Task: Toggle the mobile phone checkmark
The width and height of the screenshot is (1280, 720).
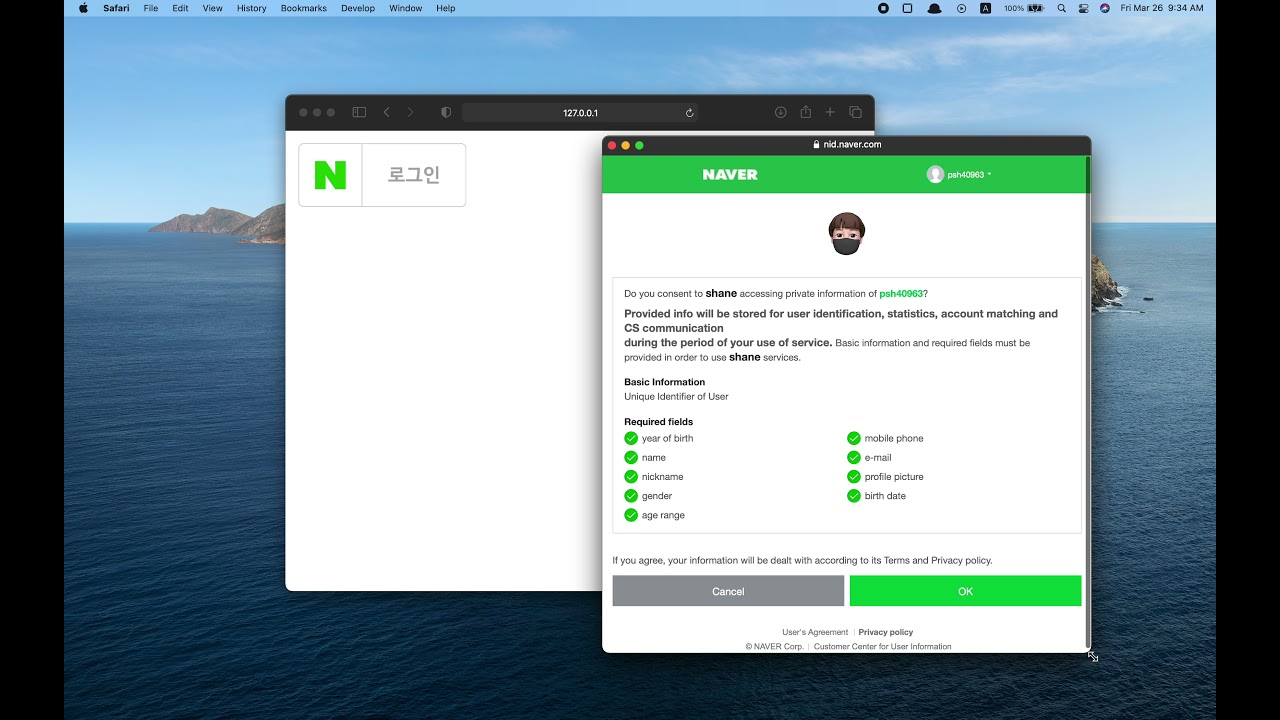Action: click(x=854, y=438)
